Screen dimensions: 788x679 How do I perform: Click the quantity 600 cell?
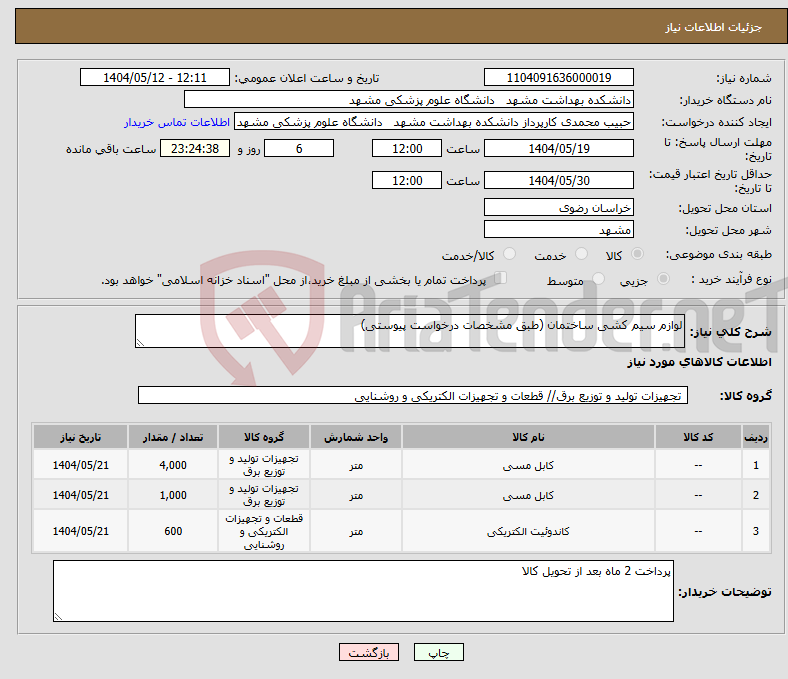pos(173,531)
